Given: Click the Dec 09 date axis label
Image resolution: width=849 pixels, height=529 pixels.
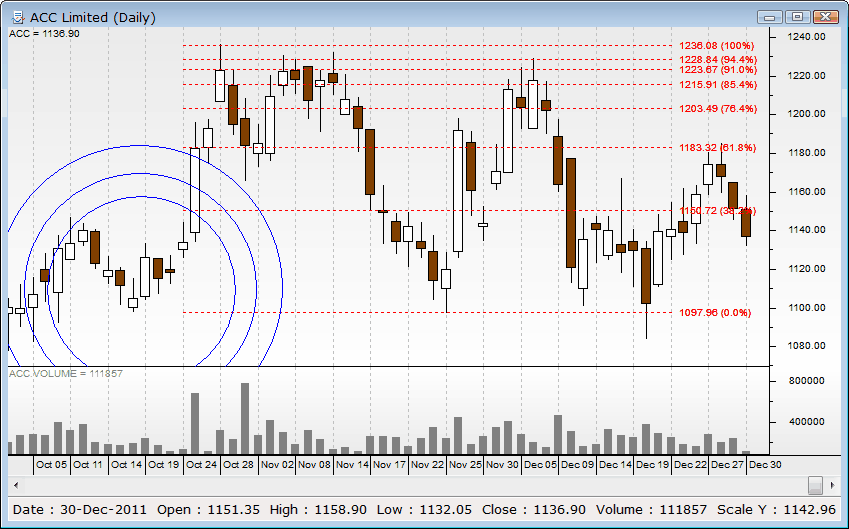Looking at the screenshot, I should pos(577,465).
